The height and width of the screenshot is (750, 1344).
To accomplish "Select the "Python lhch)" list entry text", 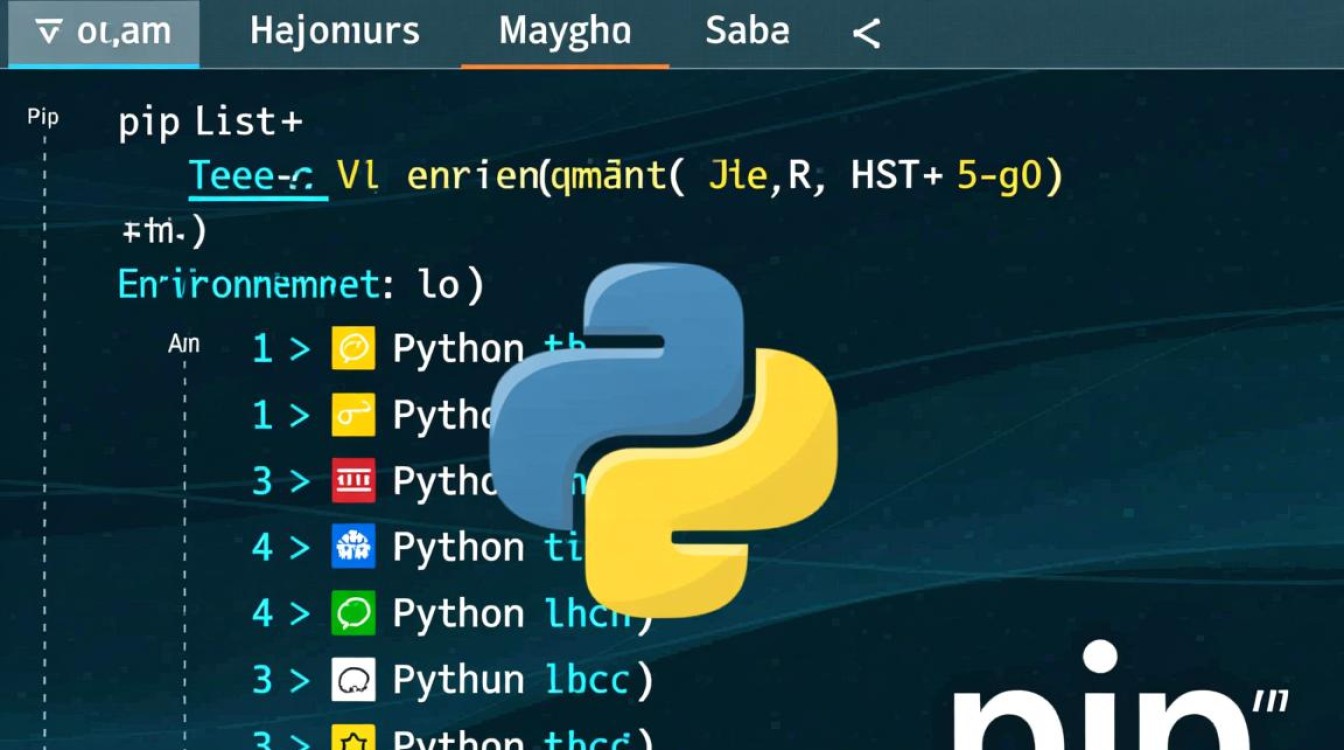I will point(523,614).
